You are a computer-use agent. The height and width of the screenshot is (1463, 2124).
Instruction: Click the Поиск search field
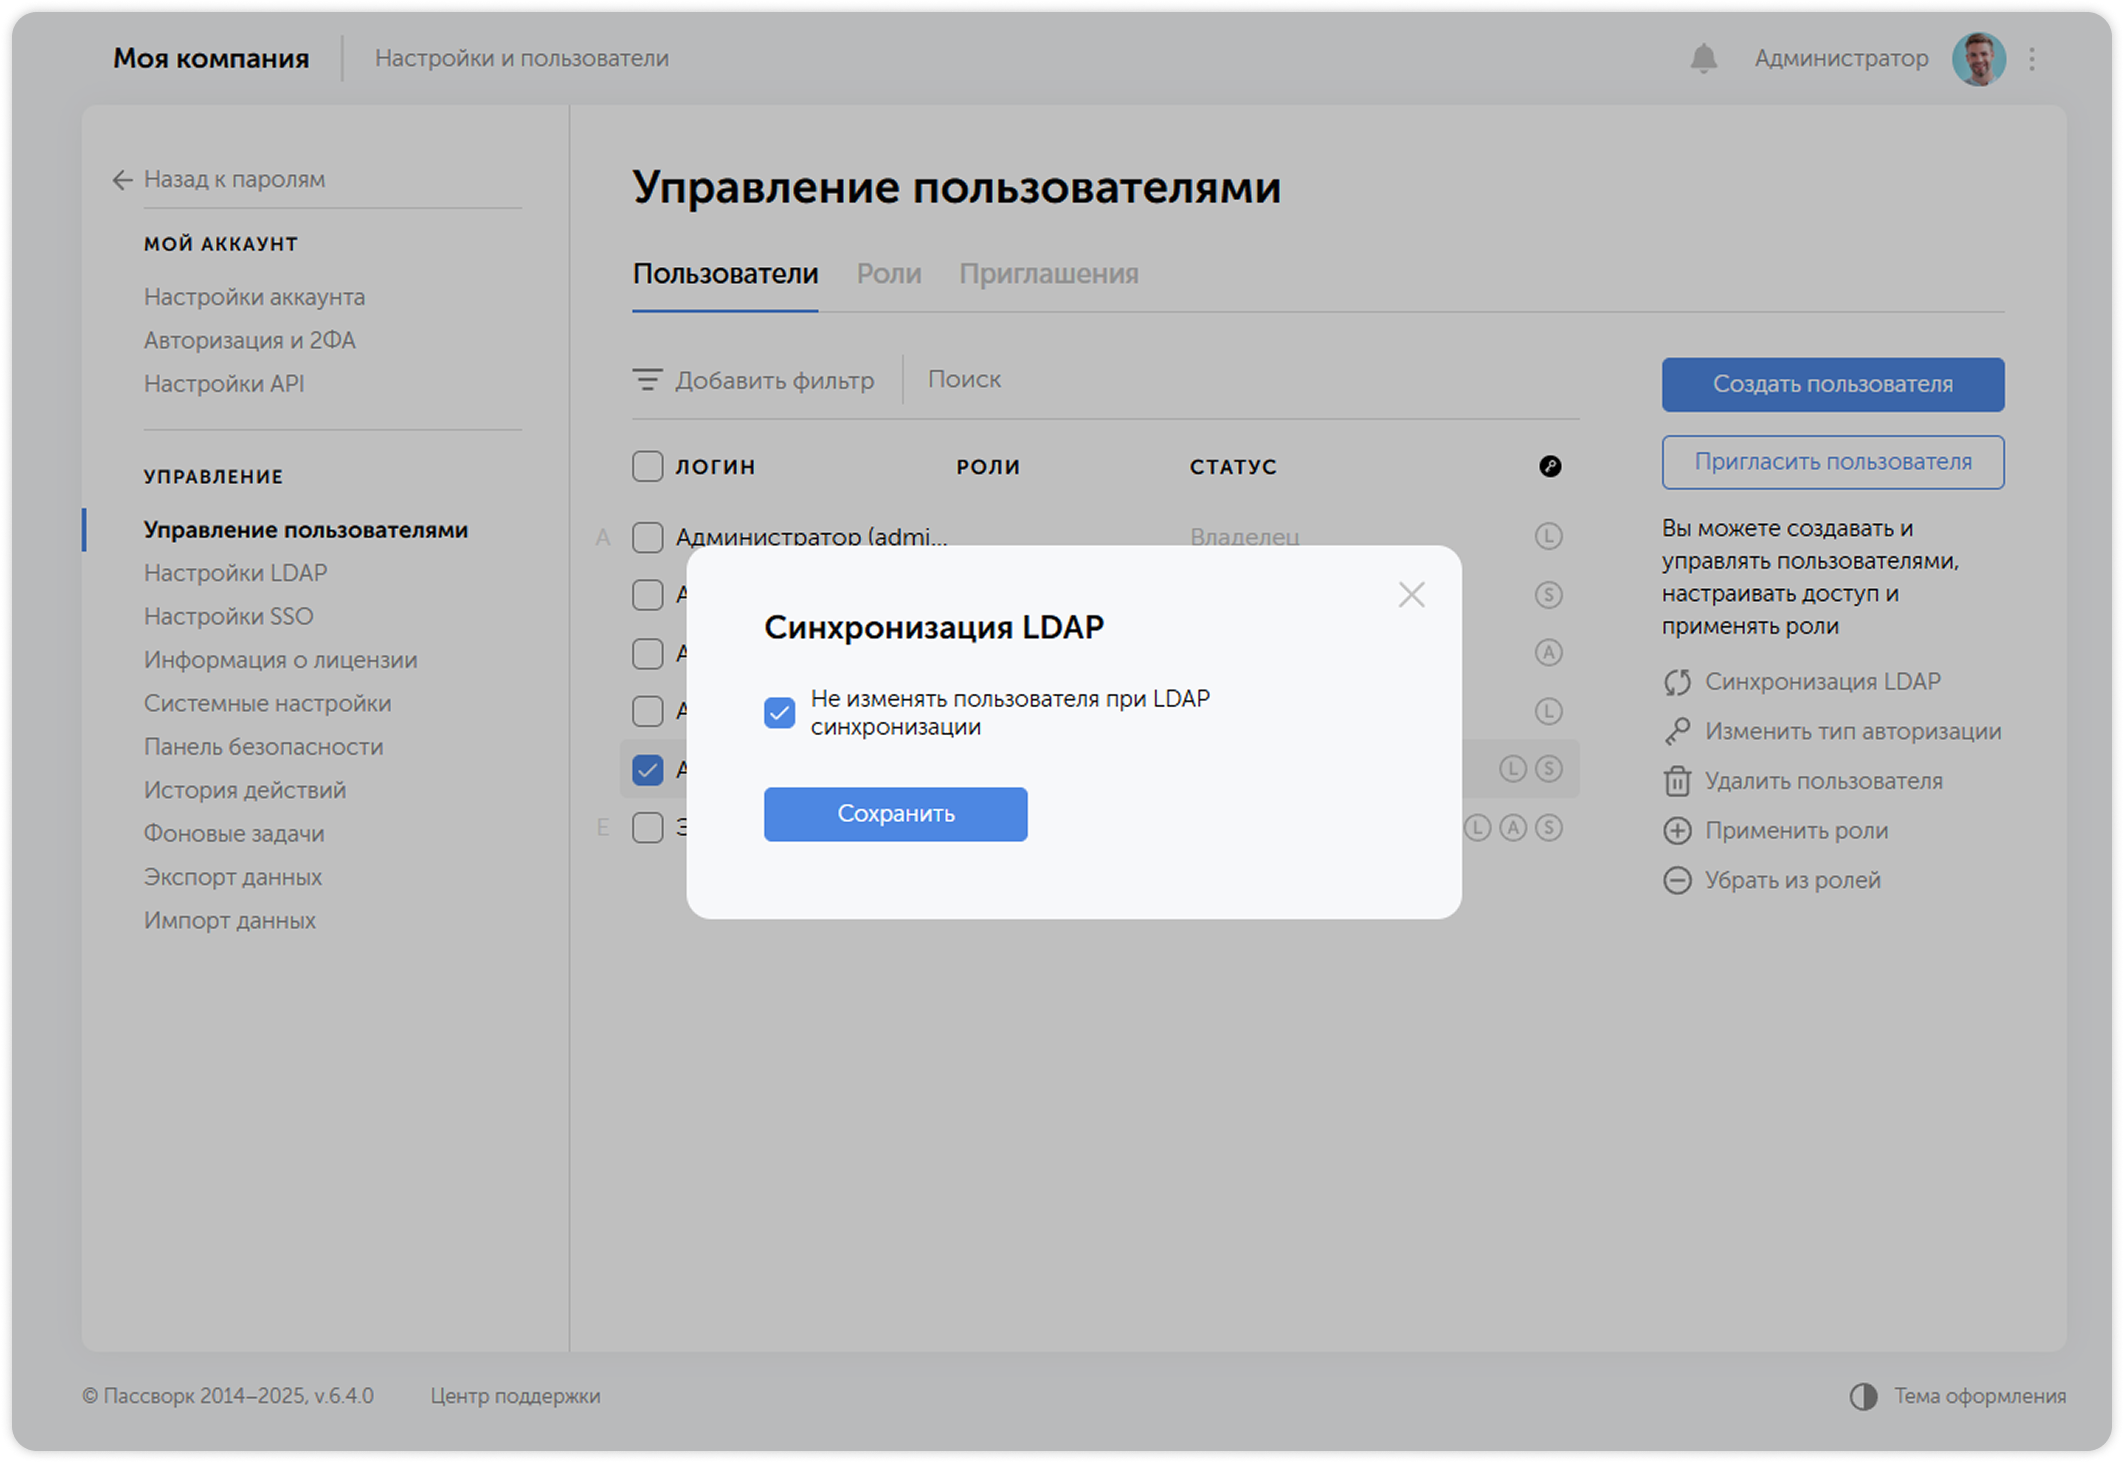click(964, 379)
